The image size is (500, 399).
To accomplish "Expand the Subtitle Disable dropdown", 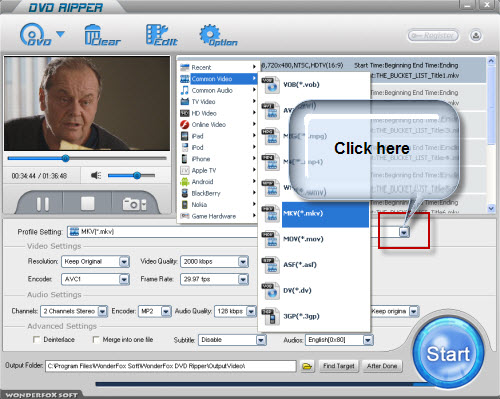I will point(261,340).
